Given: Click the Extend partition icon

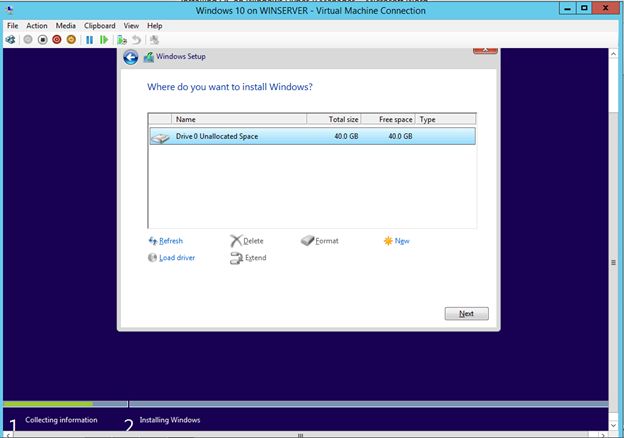Looking at the screenshot, I should click(x=236, y=258).
